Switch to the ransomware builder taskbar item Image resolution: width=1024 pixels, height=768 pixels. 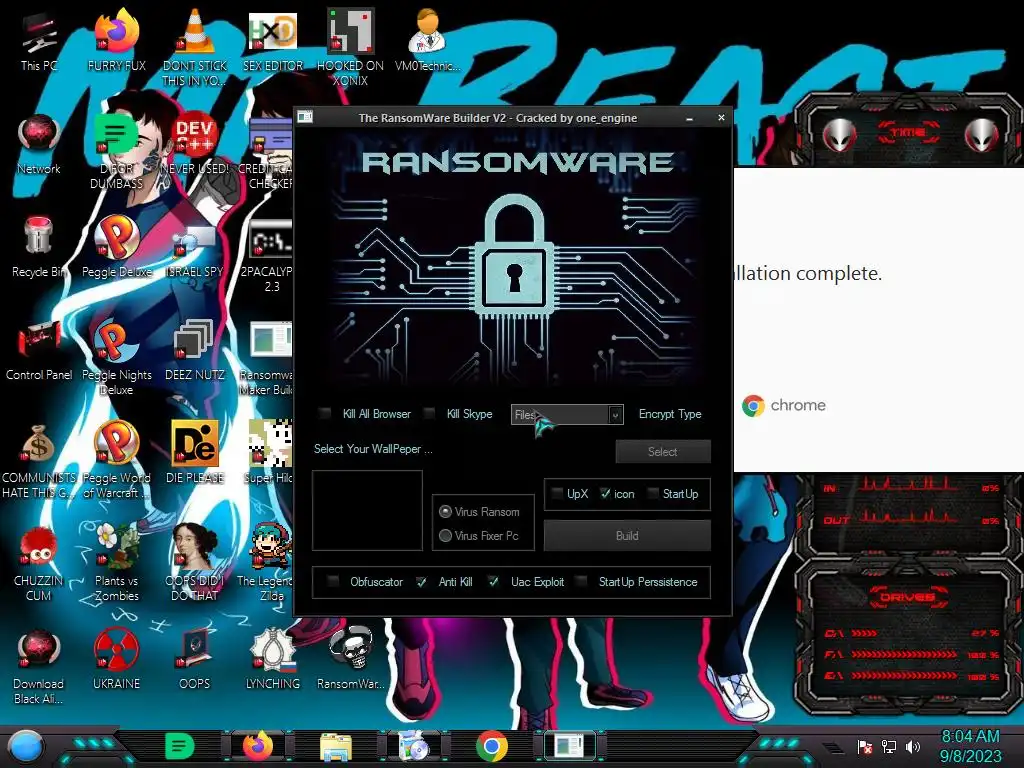(x=570, y=746)
